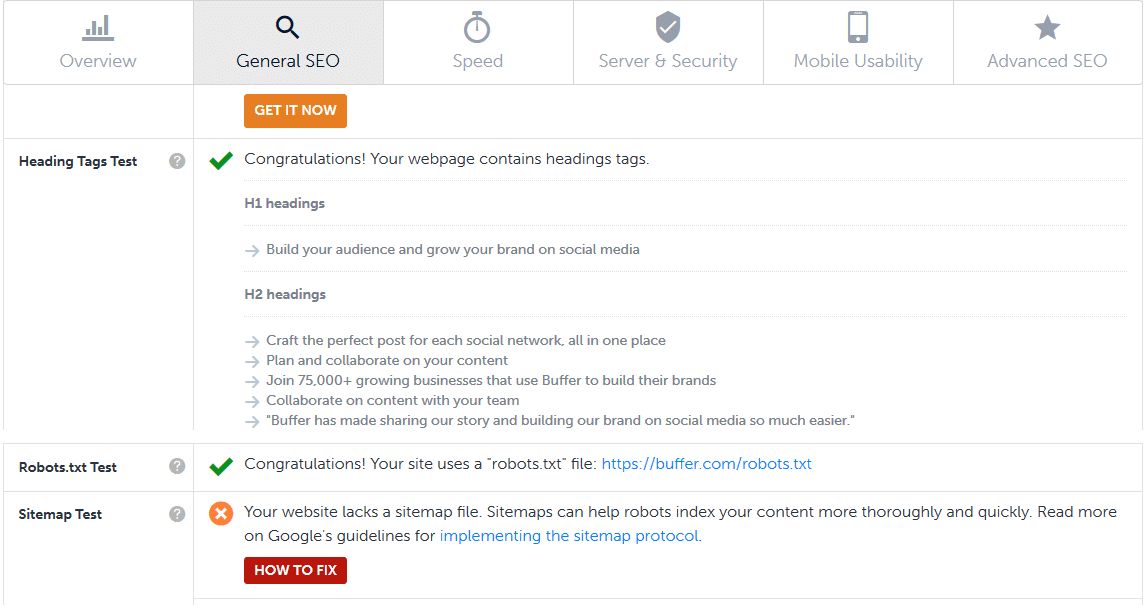Open the Advanced SEO star icon
The width and height of the screenshot is (1146, 608).
tap(1047, 28)
